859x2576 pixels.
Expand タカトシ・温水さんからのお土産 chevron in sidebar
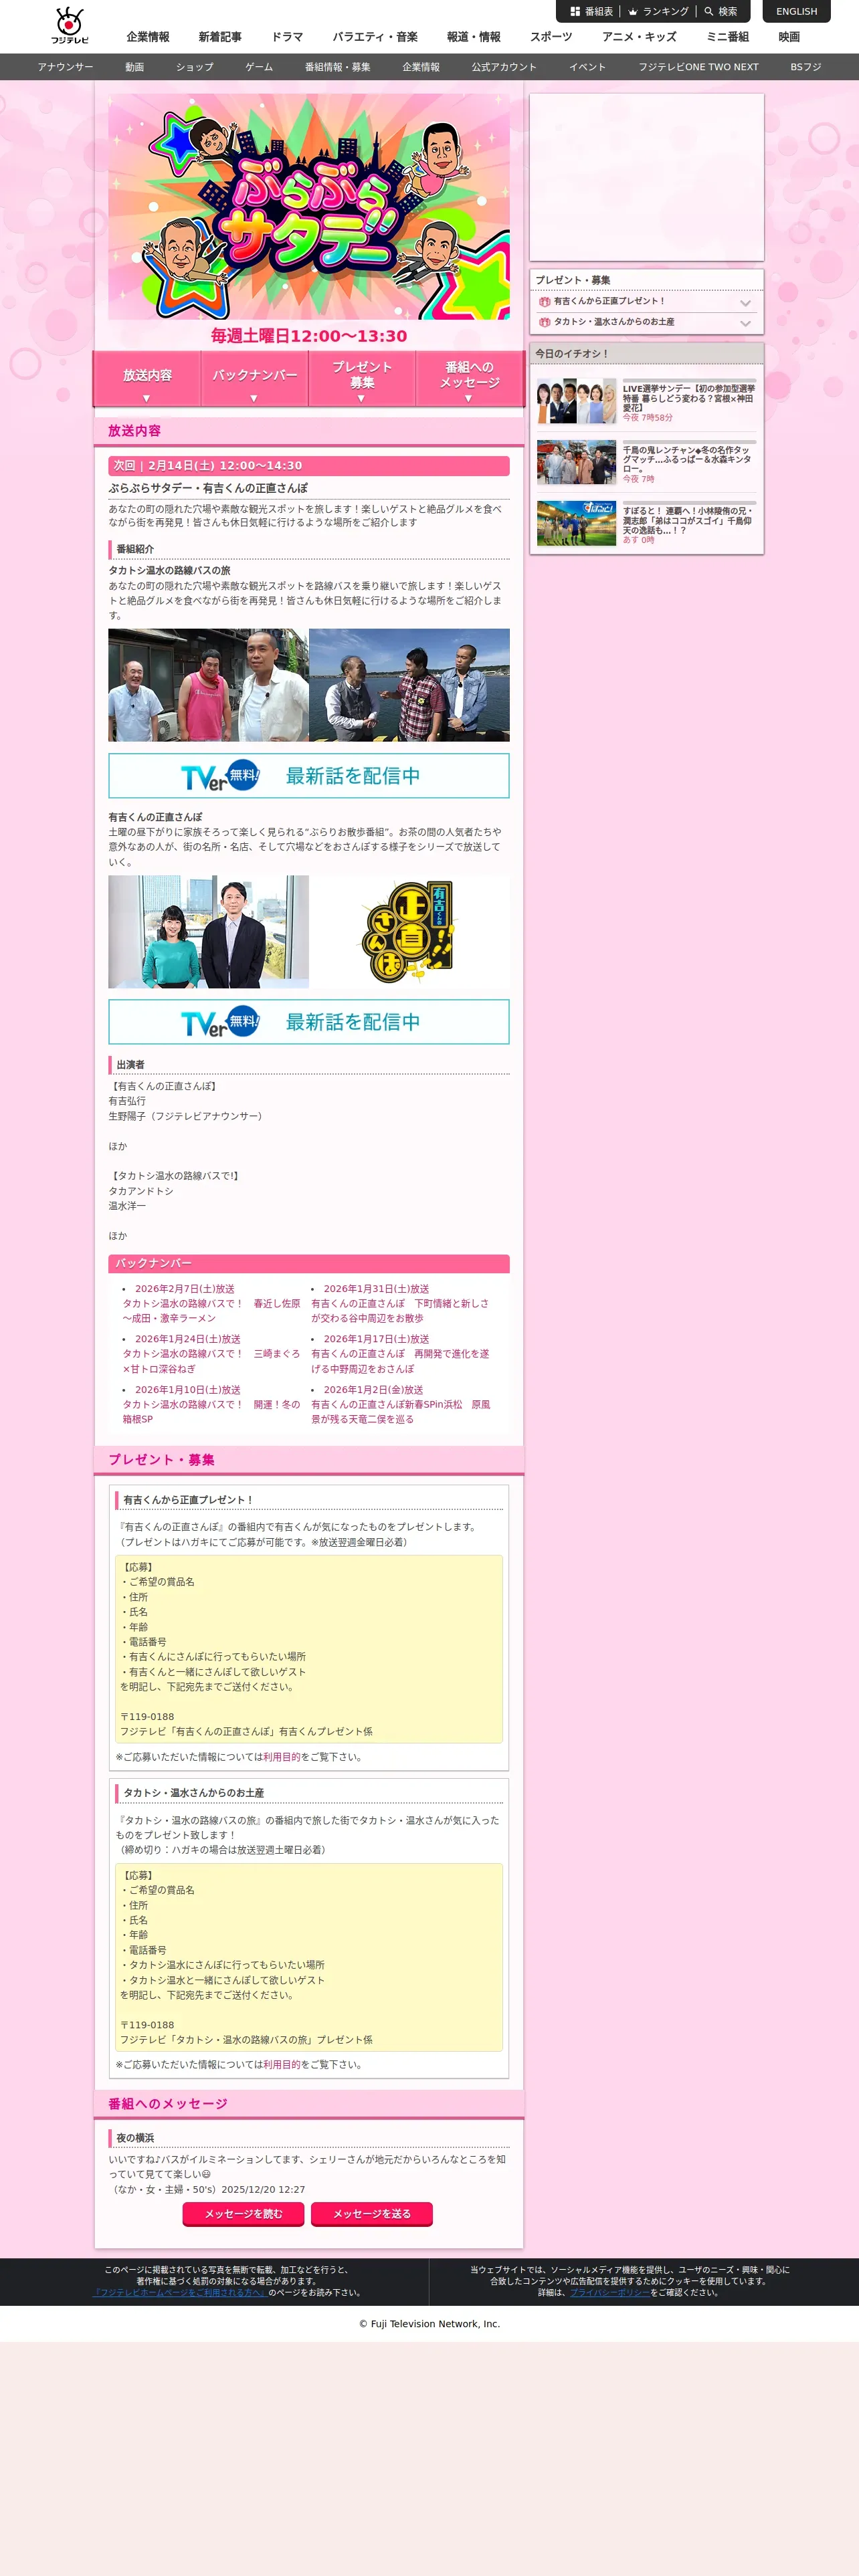[x=745, y=323]
